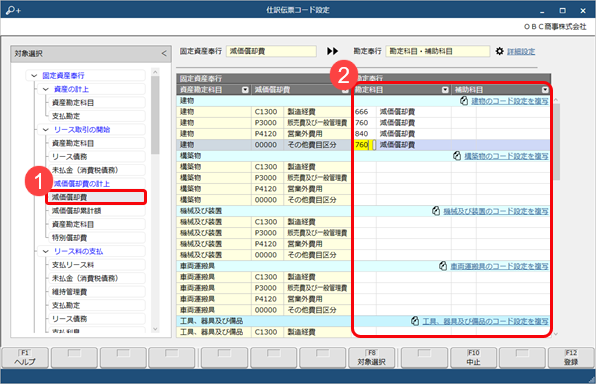Image resolution: width=596 pixels, height=384 pixels.
Task: Click the 勘定奉行 field showing 勘定科目・補助科目
Action: coord(438,51)
